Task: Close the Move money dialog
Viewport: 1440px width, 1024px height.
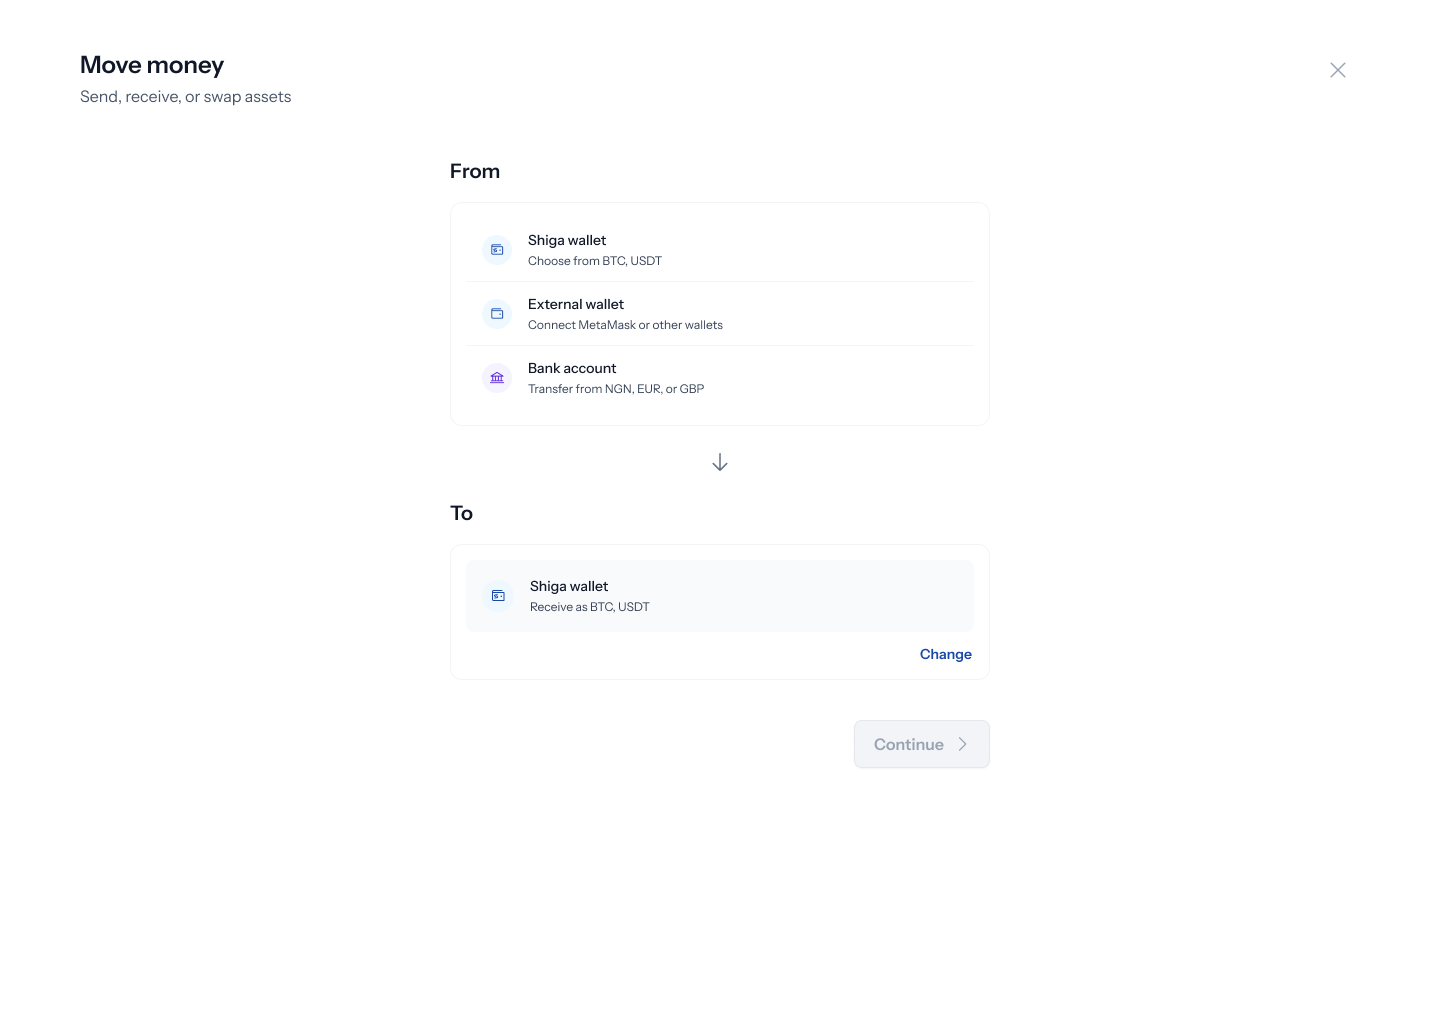Action: pos(1338,70)
